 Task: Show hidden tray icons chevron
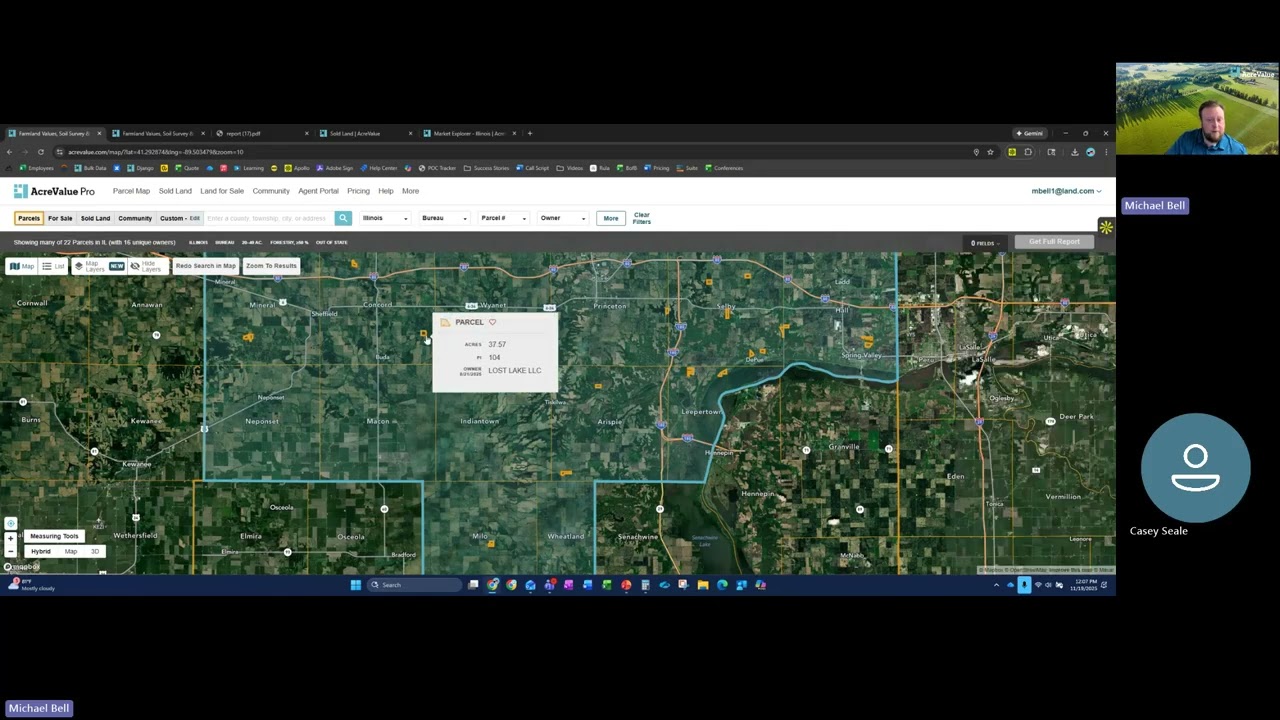996,585
